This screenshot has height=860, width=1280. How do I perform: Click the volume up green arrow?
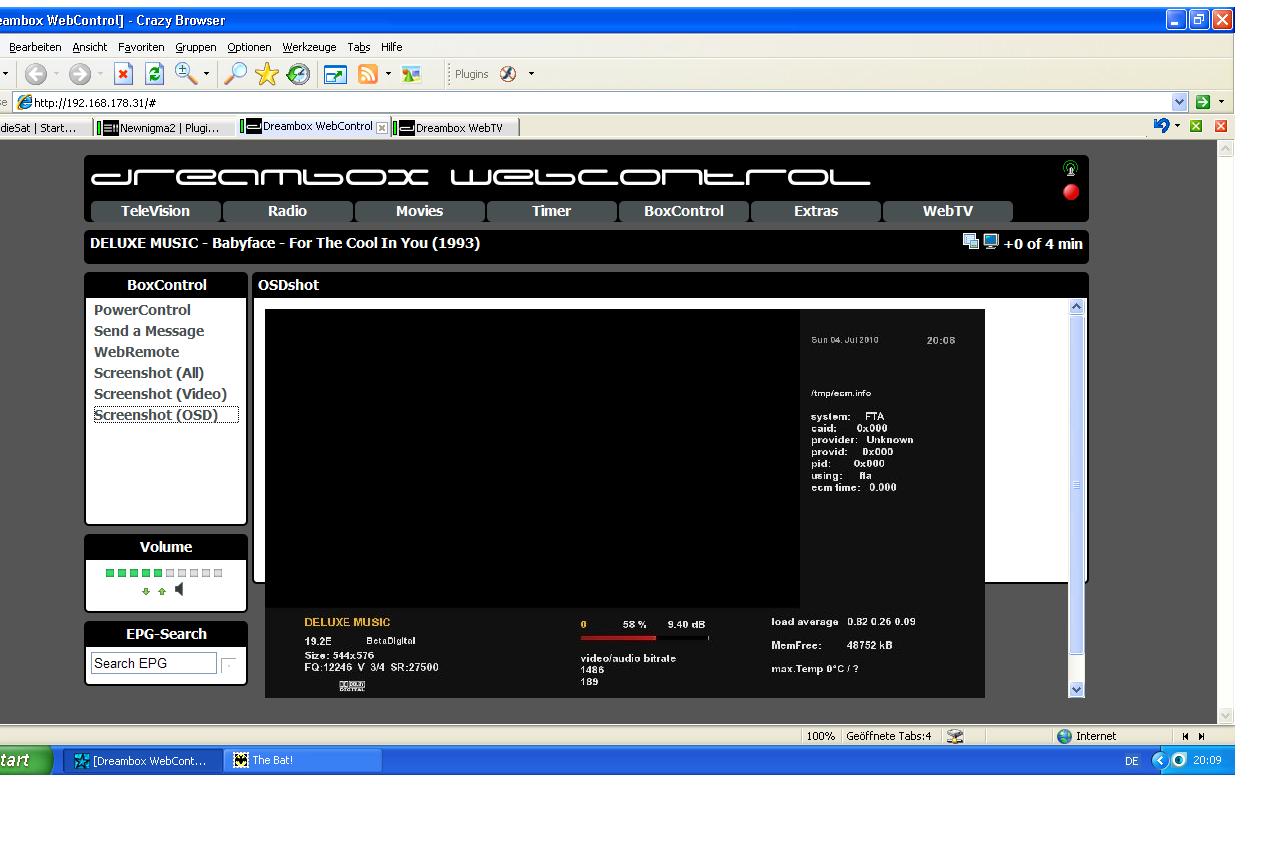tap(161, 591)
